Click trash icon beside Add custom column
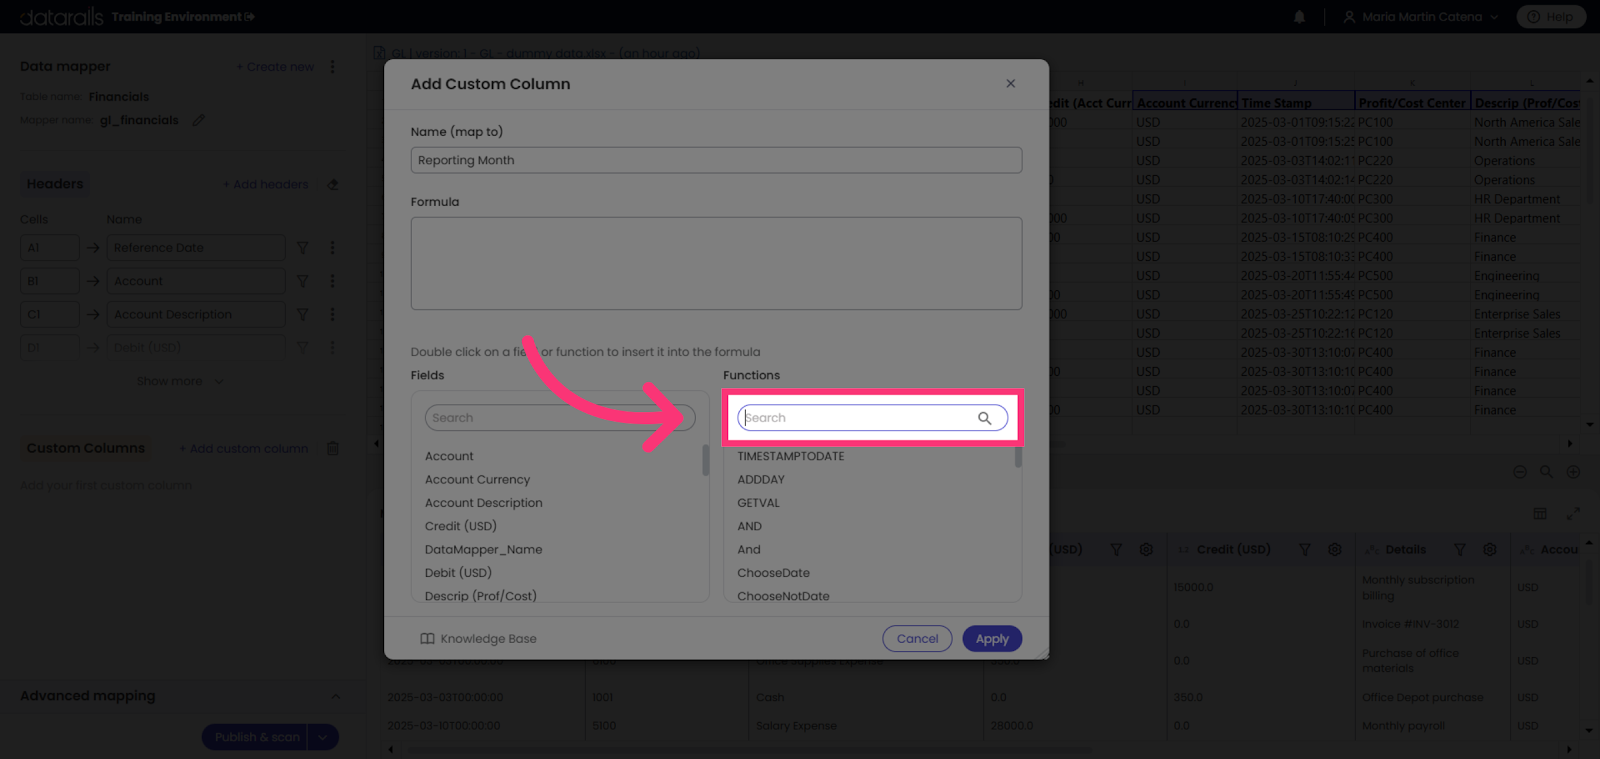1600x759 pixels. pyautogui.click(x=333, y=449)
